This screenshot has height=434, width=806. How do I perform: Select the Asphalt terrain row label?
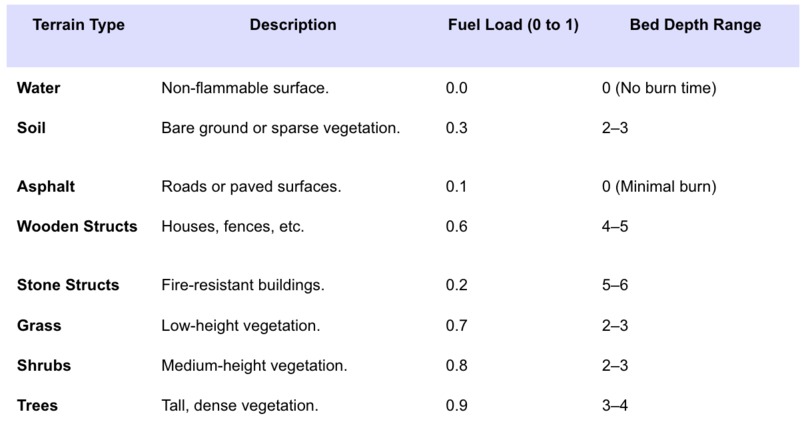click(46, 186)
